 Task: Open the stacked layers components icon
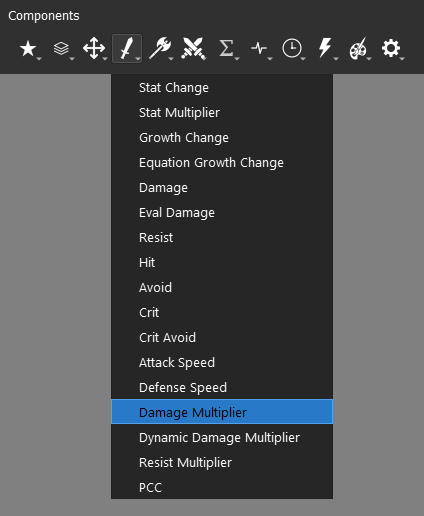63,49
